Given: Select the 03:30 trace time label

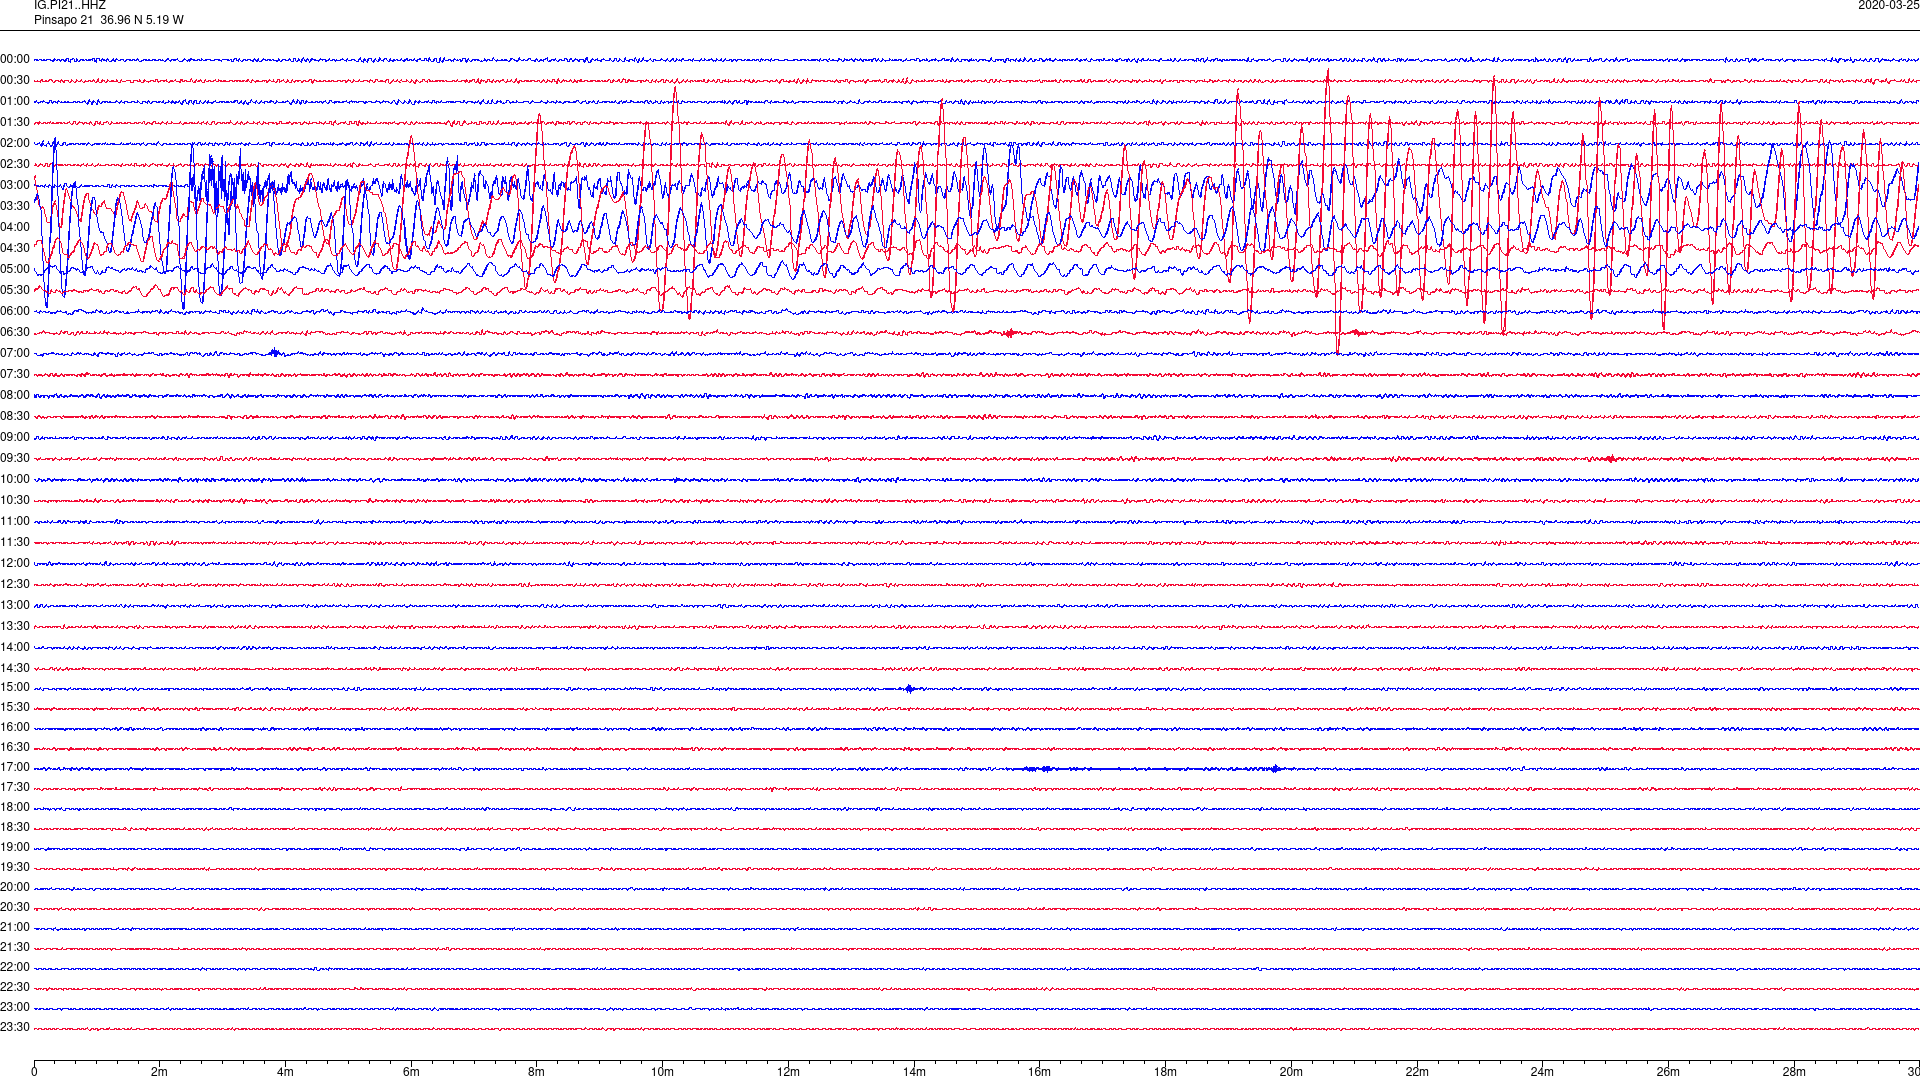Looking at the screenshot, I should click(15, 207).
